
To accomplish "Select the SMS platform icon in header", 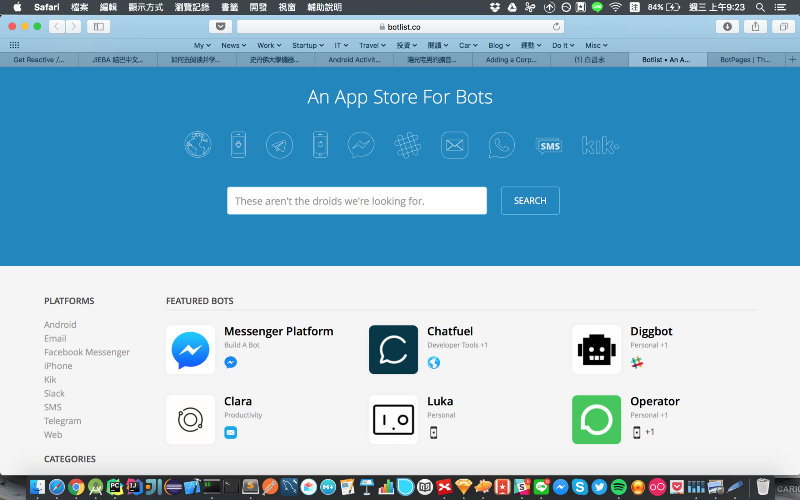I will coord(549,146).
